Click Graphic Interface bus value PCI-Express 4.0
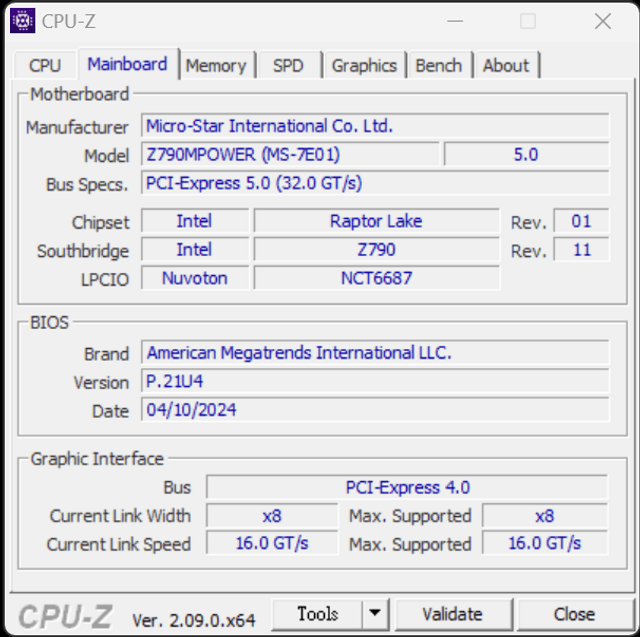The height and width of the screenshot is (637, 640). pyautogui.click(x=407, y=487)
